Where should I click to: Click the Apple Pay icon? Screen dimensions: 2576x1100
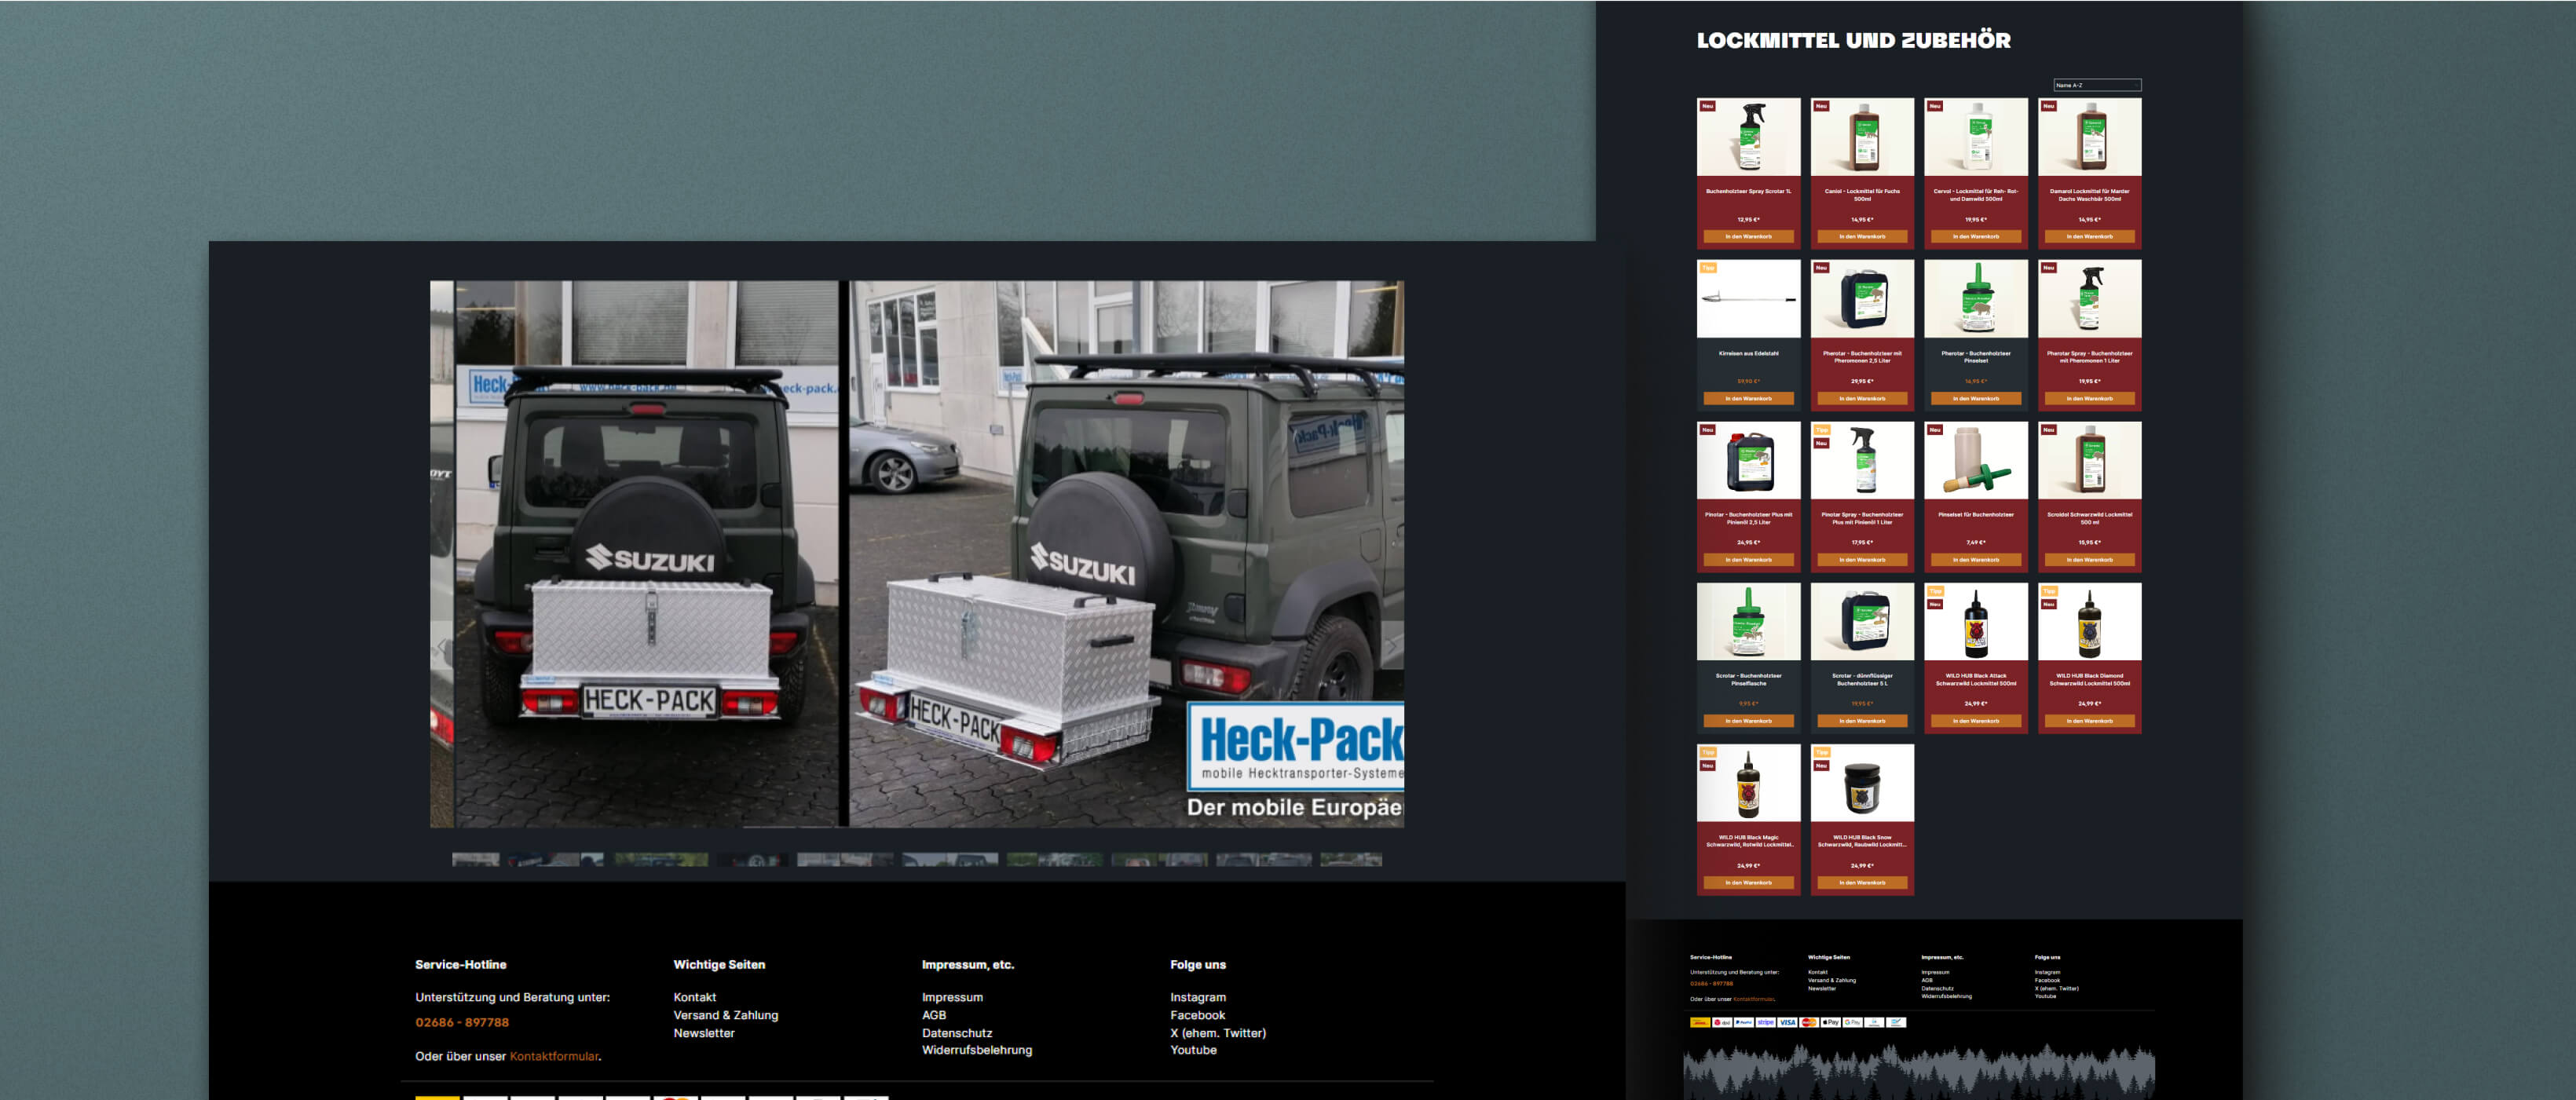pyautogui.click(x=1831, y=1022)
